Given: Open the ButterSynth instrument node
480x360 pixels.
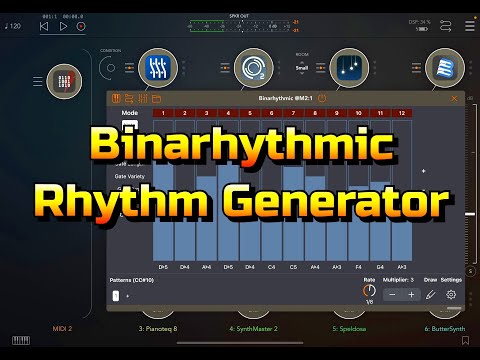Looking at the screenshot, I should point(445,68).
